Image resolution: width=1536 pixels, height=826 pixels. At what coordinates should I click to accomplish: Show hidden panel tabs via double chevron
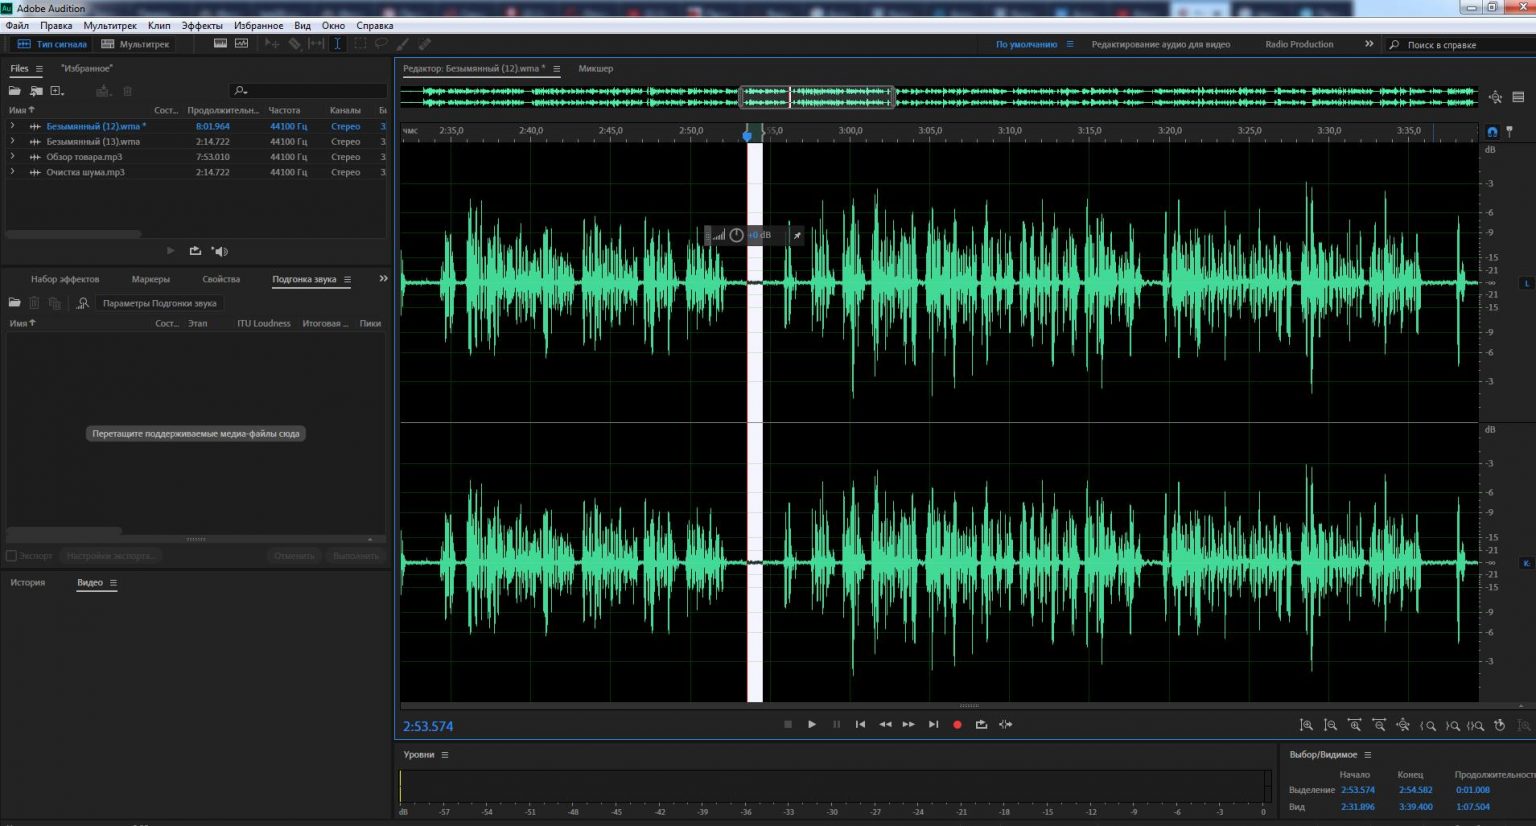(x=383, y=279)
